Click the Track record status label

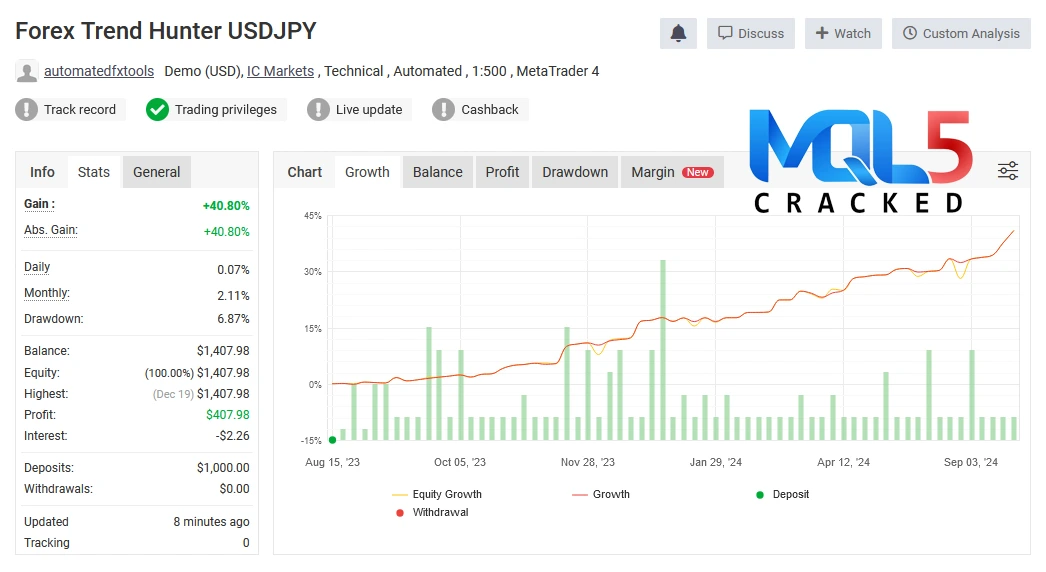tap(80, 109)
